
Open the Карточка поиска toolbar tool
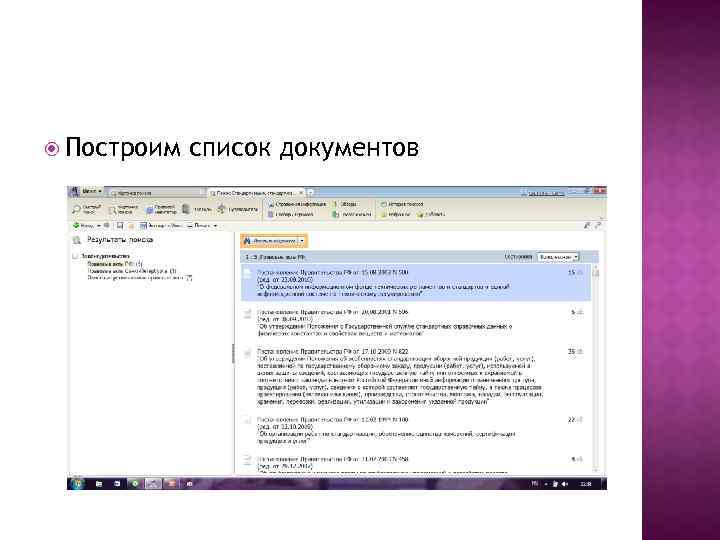tap(124, 210)
